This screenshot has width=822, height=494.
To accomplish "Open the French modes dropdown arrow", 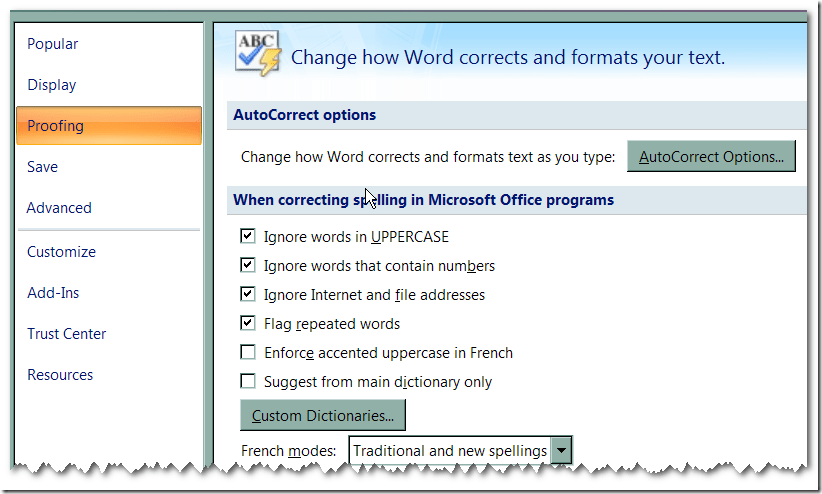I will 562,451.
